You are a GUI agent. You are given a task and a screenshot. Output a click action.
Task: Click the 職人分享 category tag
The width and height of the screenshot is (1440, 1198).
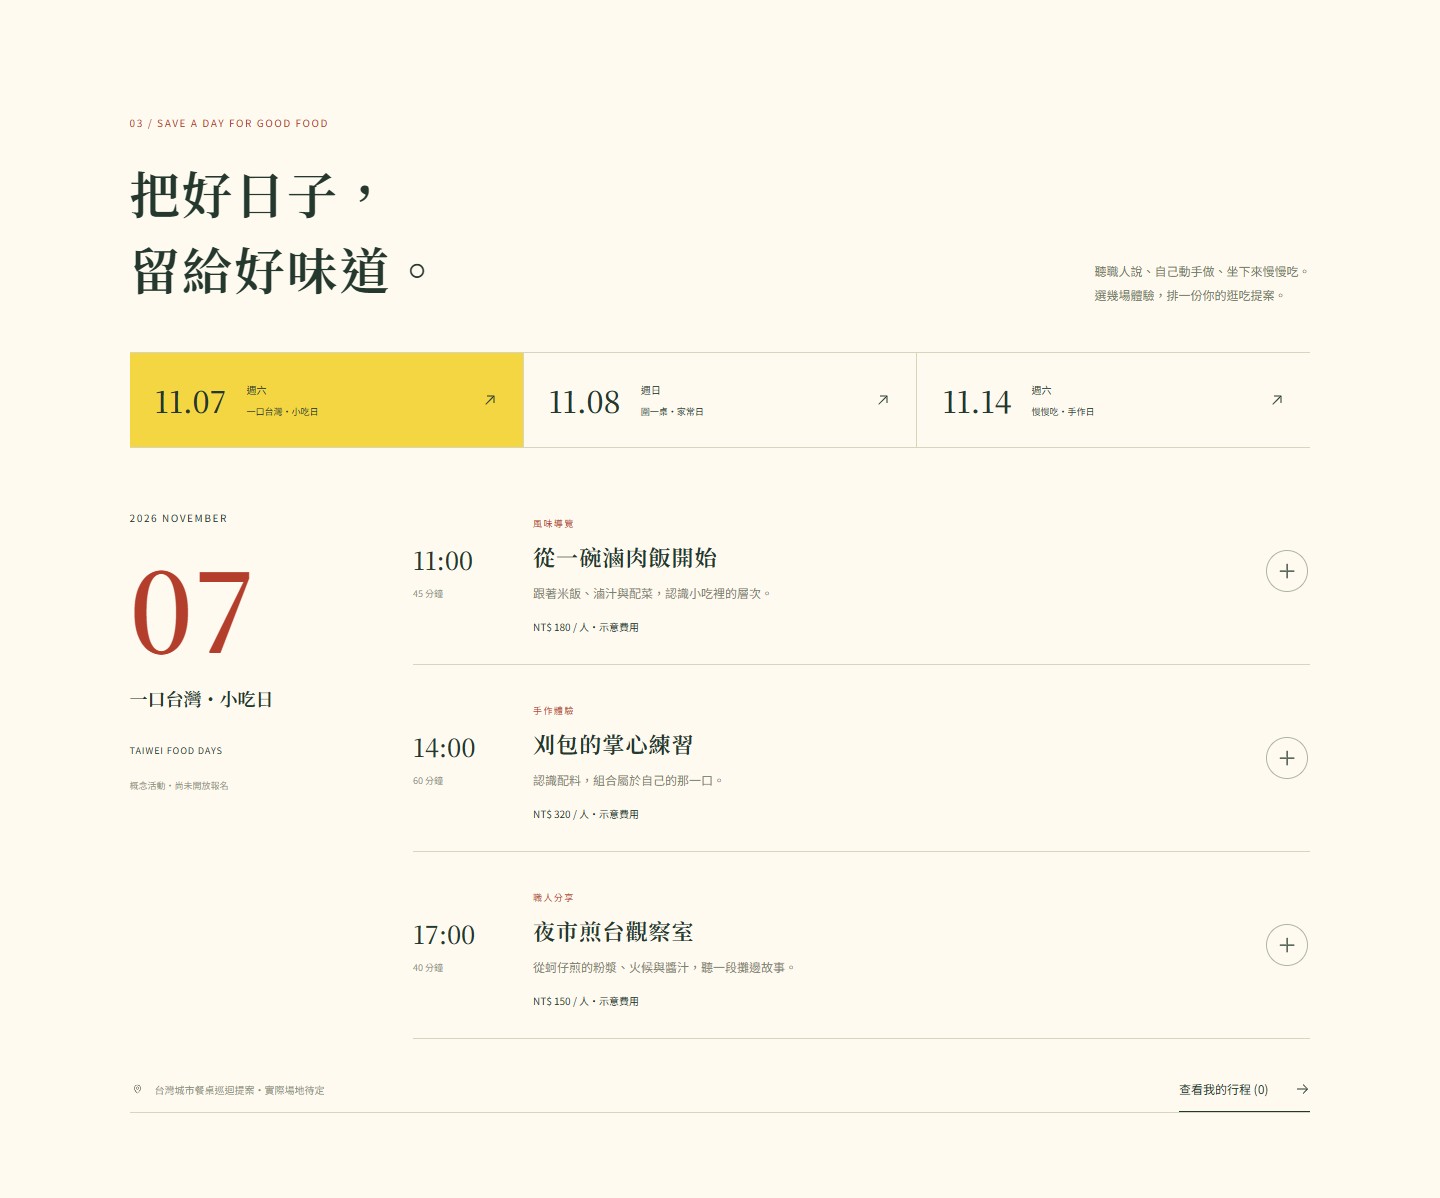[x=553, y=898]
